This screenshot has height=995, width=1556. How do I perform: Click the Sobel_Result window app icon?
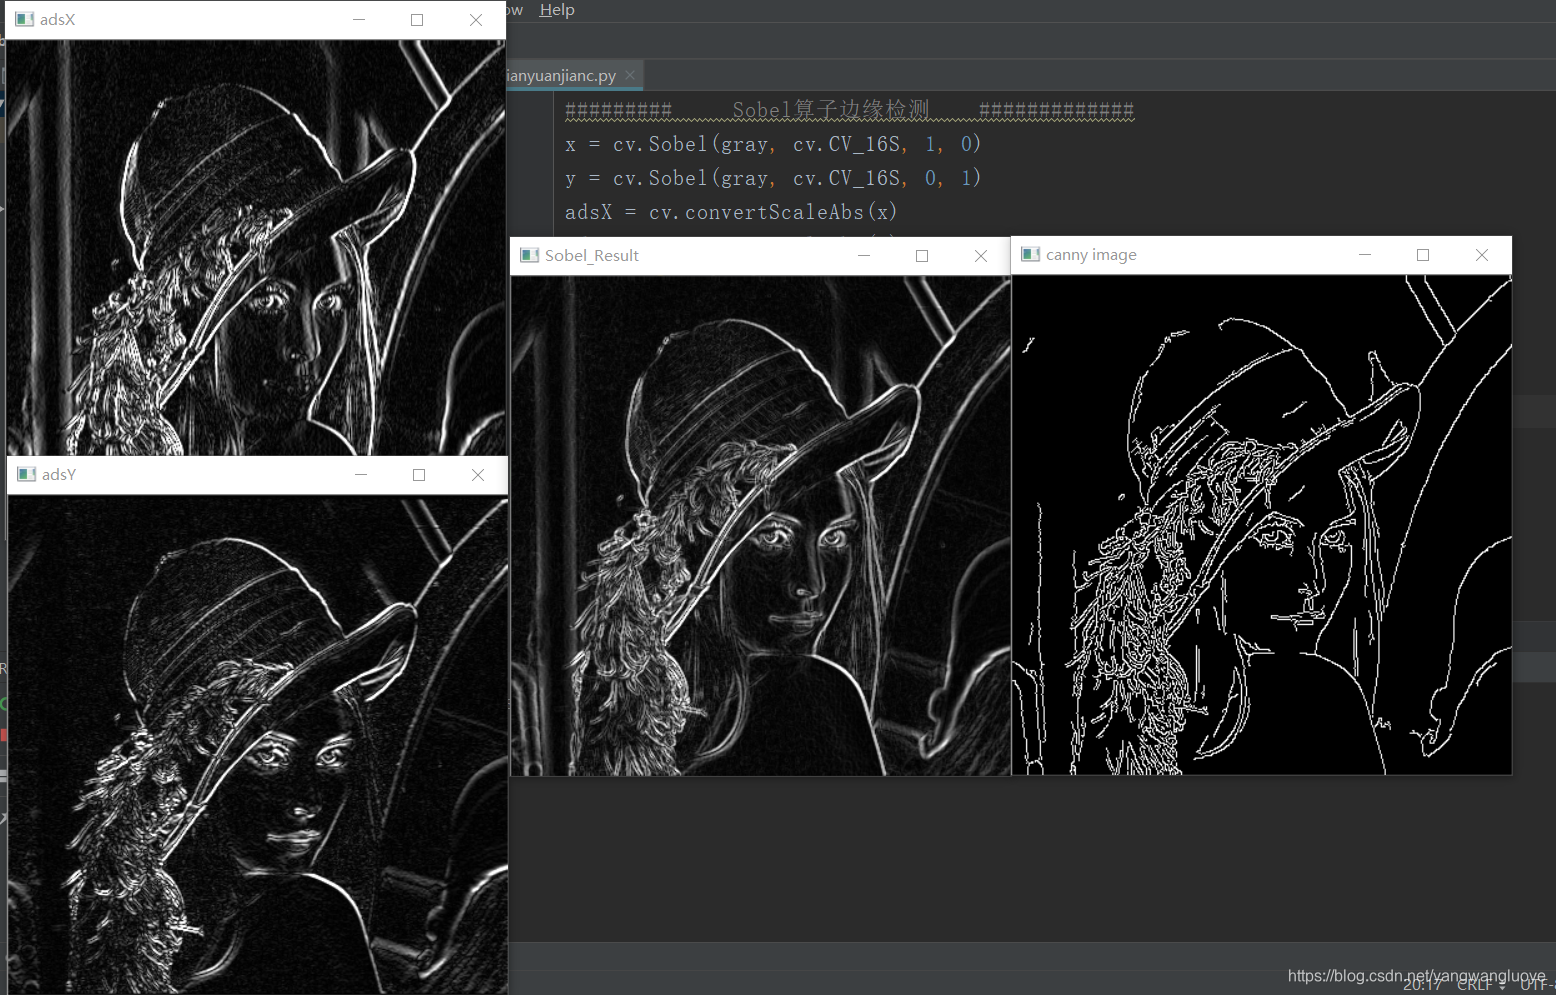530,255
